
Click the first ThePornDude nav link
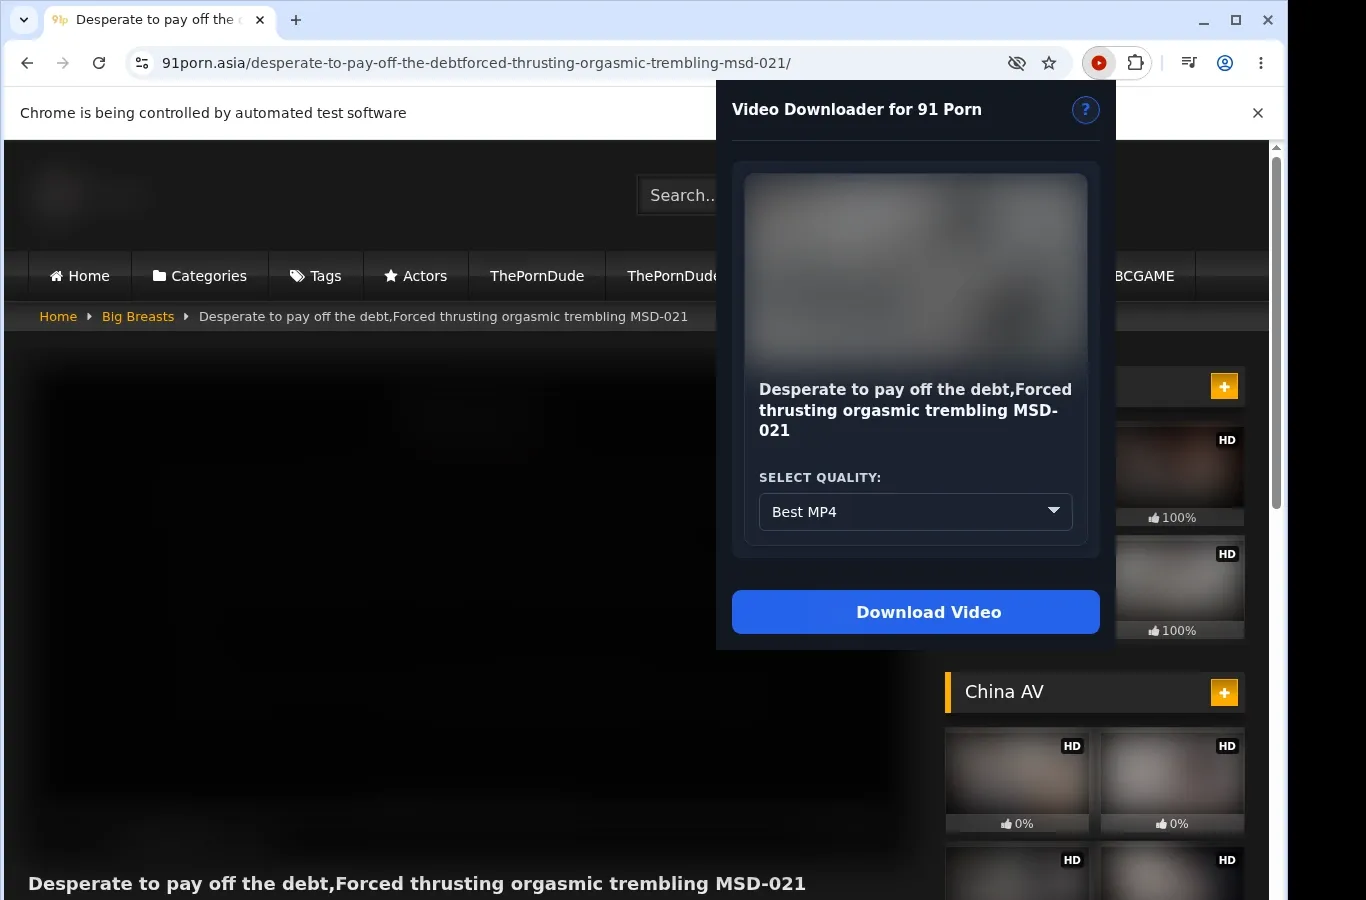537,276
